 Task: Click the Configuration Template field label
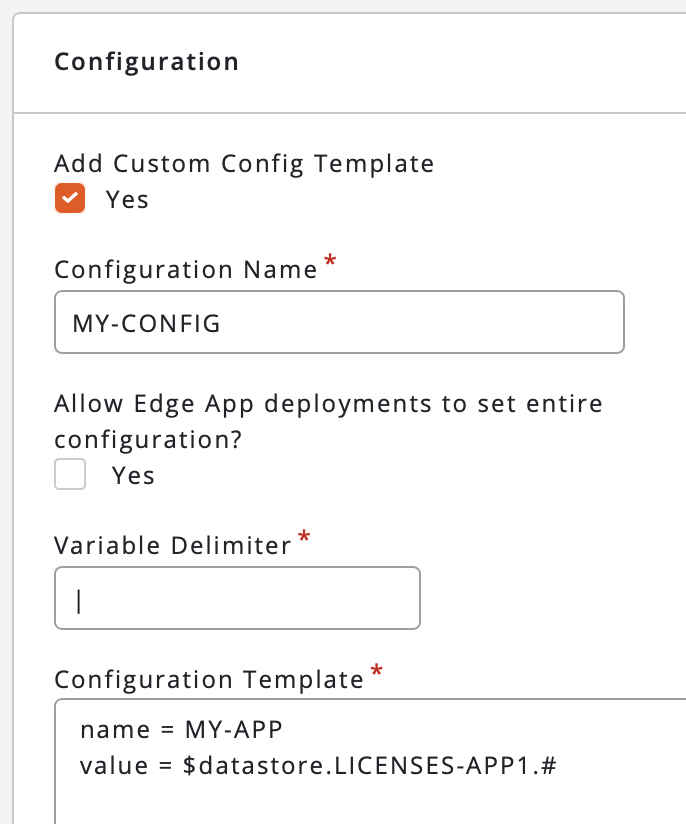(x=209, y=680)
